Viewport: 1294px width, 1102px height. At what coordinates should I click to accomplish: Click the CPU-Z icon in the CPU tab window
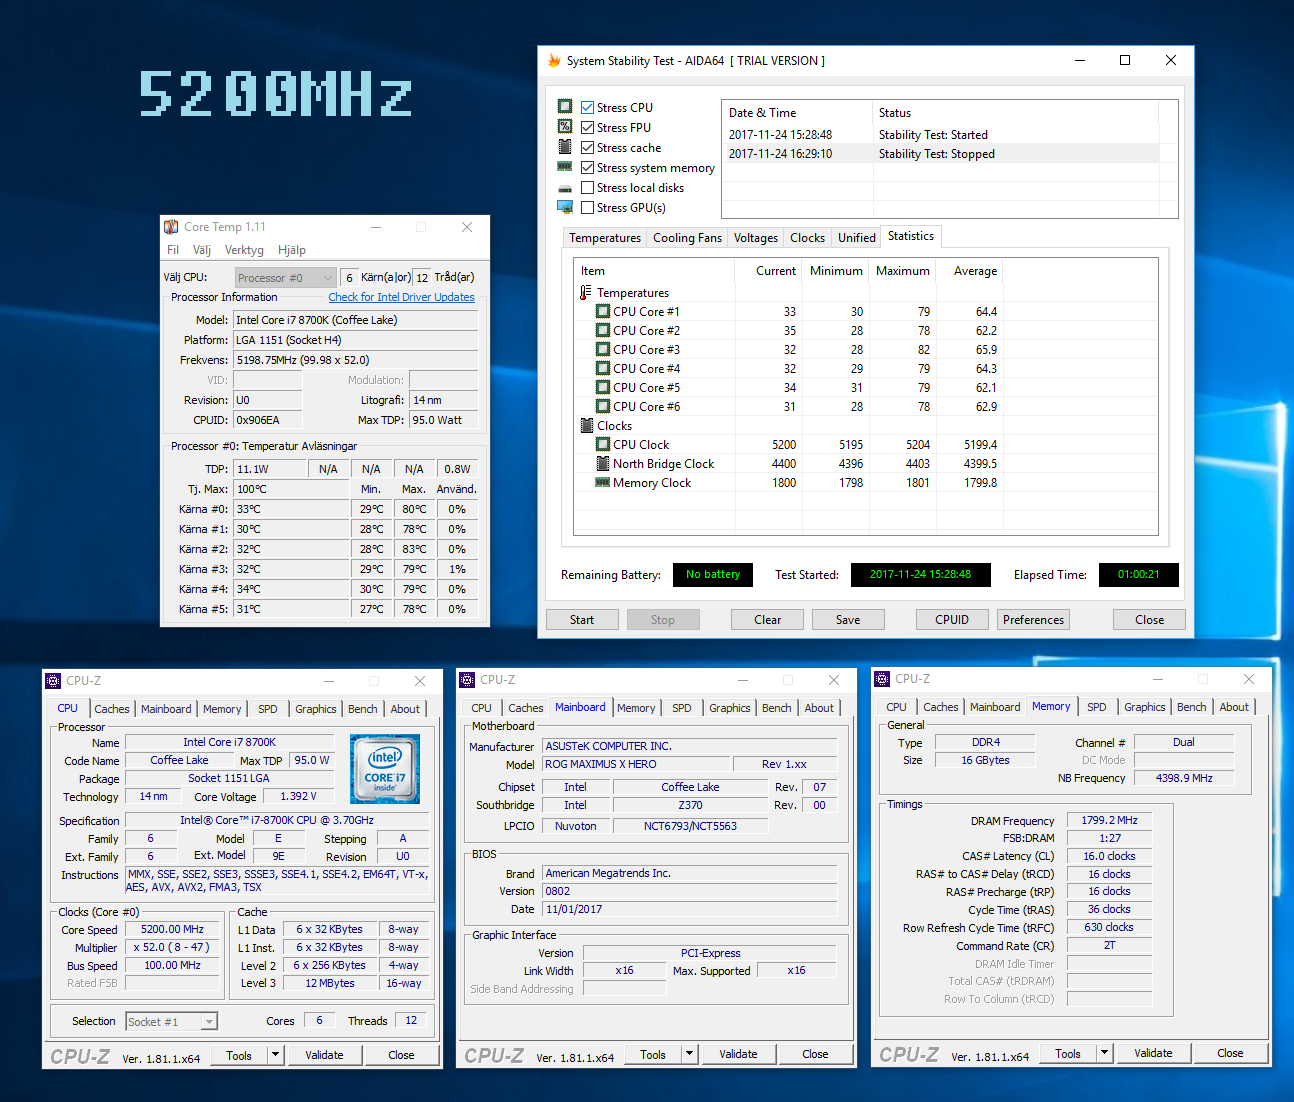53,681
